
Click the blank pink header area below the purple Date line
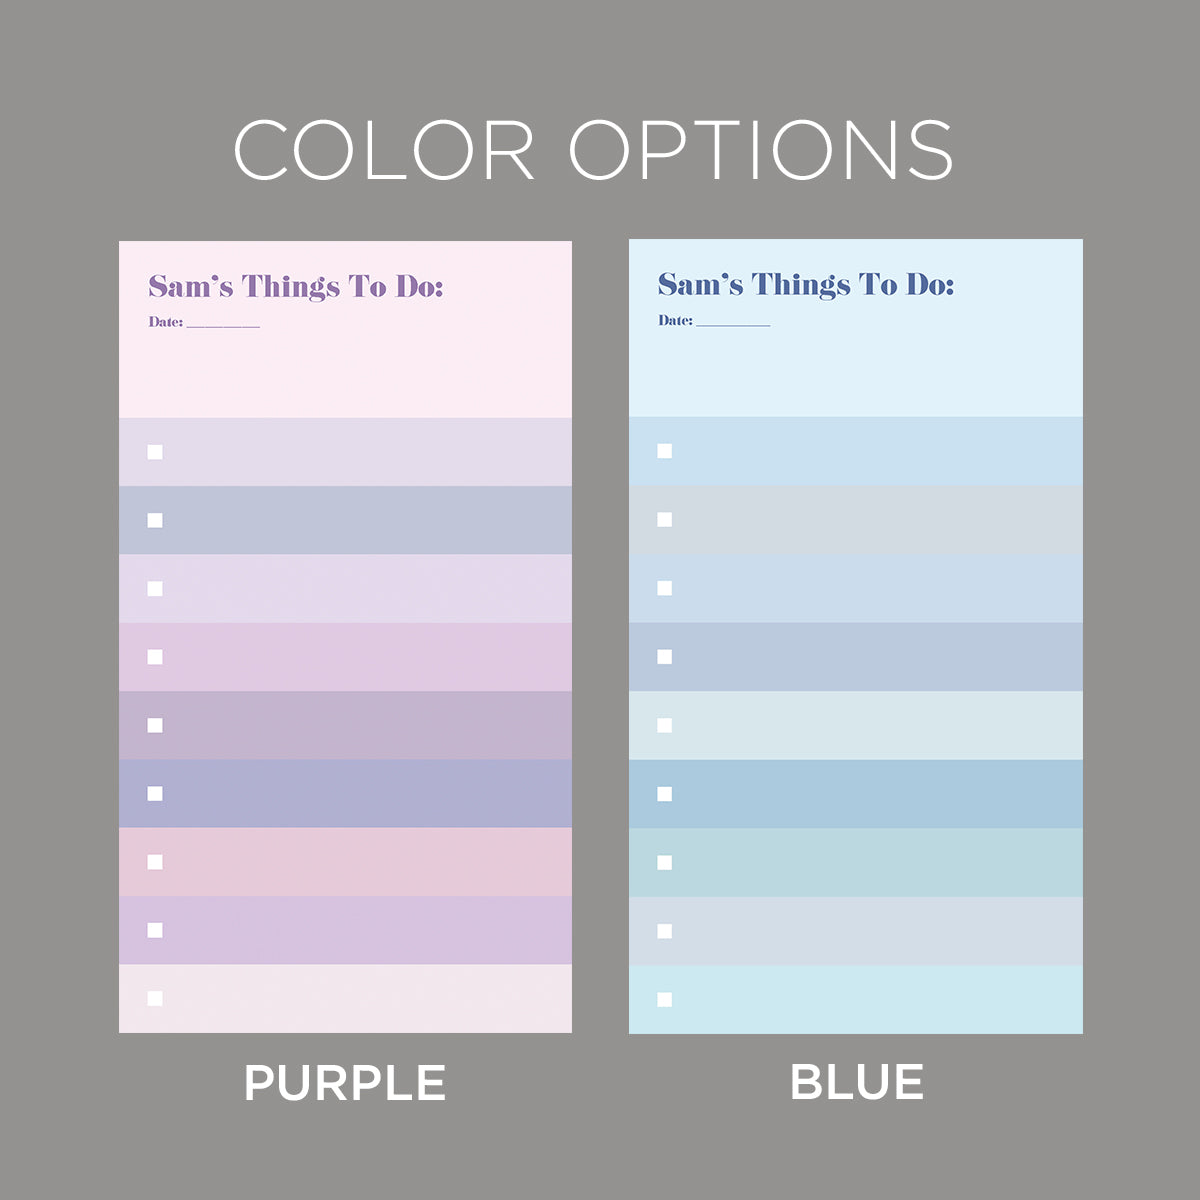pyautogui.click(x=345, y=375)
